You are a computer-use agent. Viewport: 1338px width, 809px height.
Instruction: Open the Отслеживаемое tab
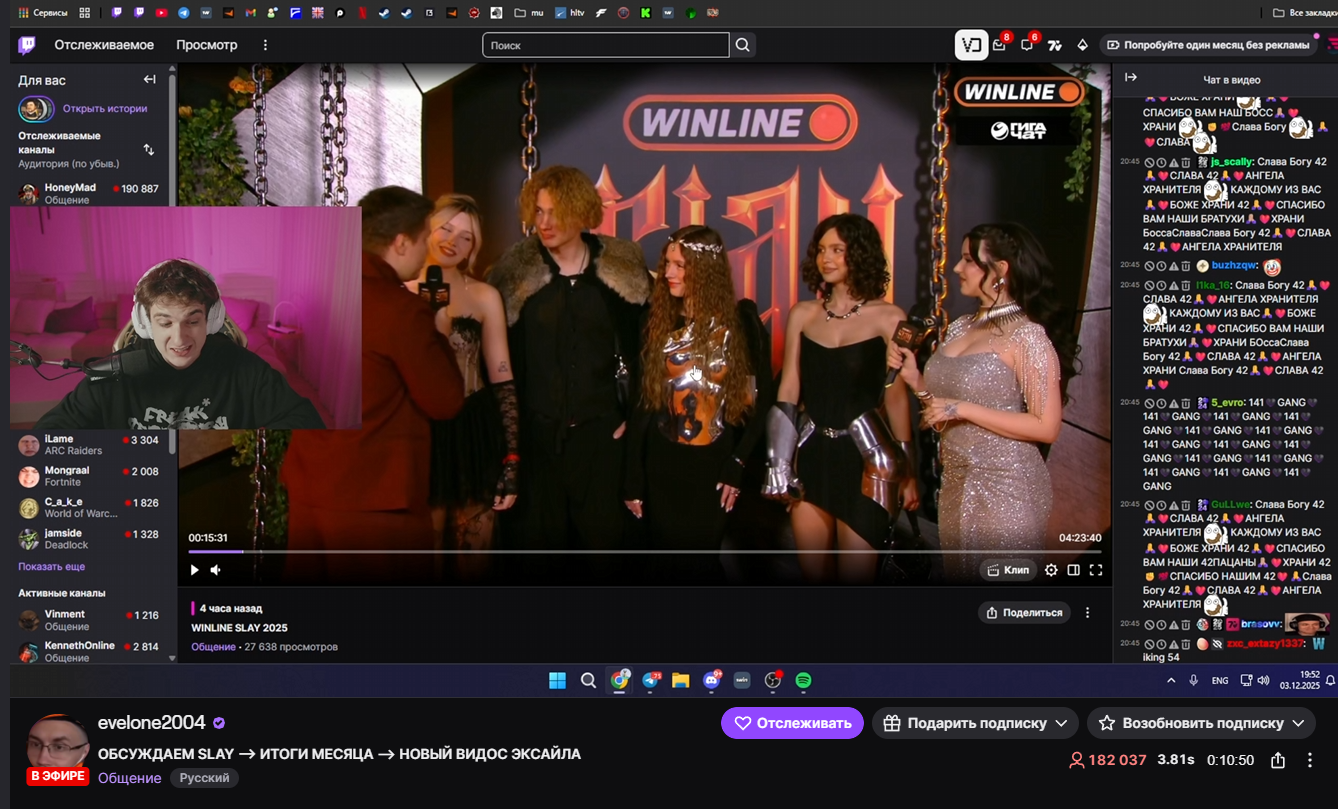(104, 45)
